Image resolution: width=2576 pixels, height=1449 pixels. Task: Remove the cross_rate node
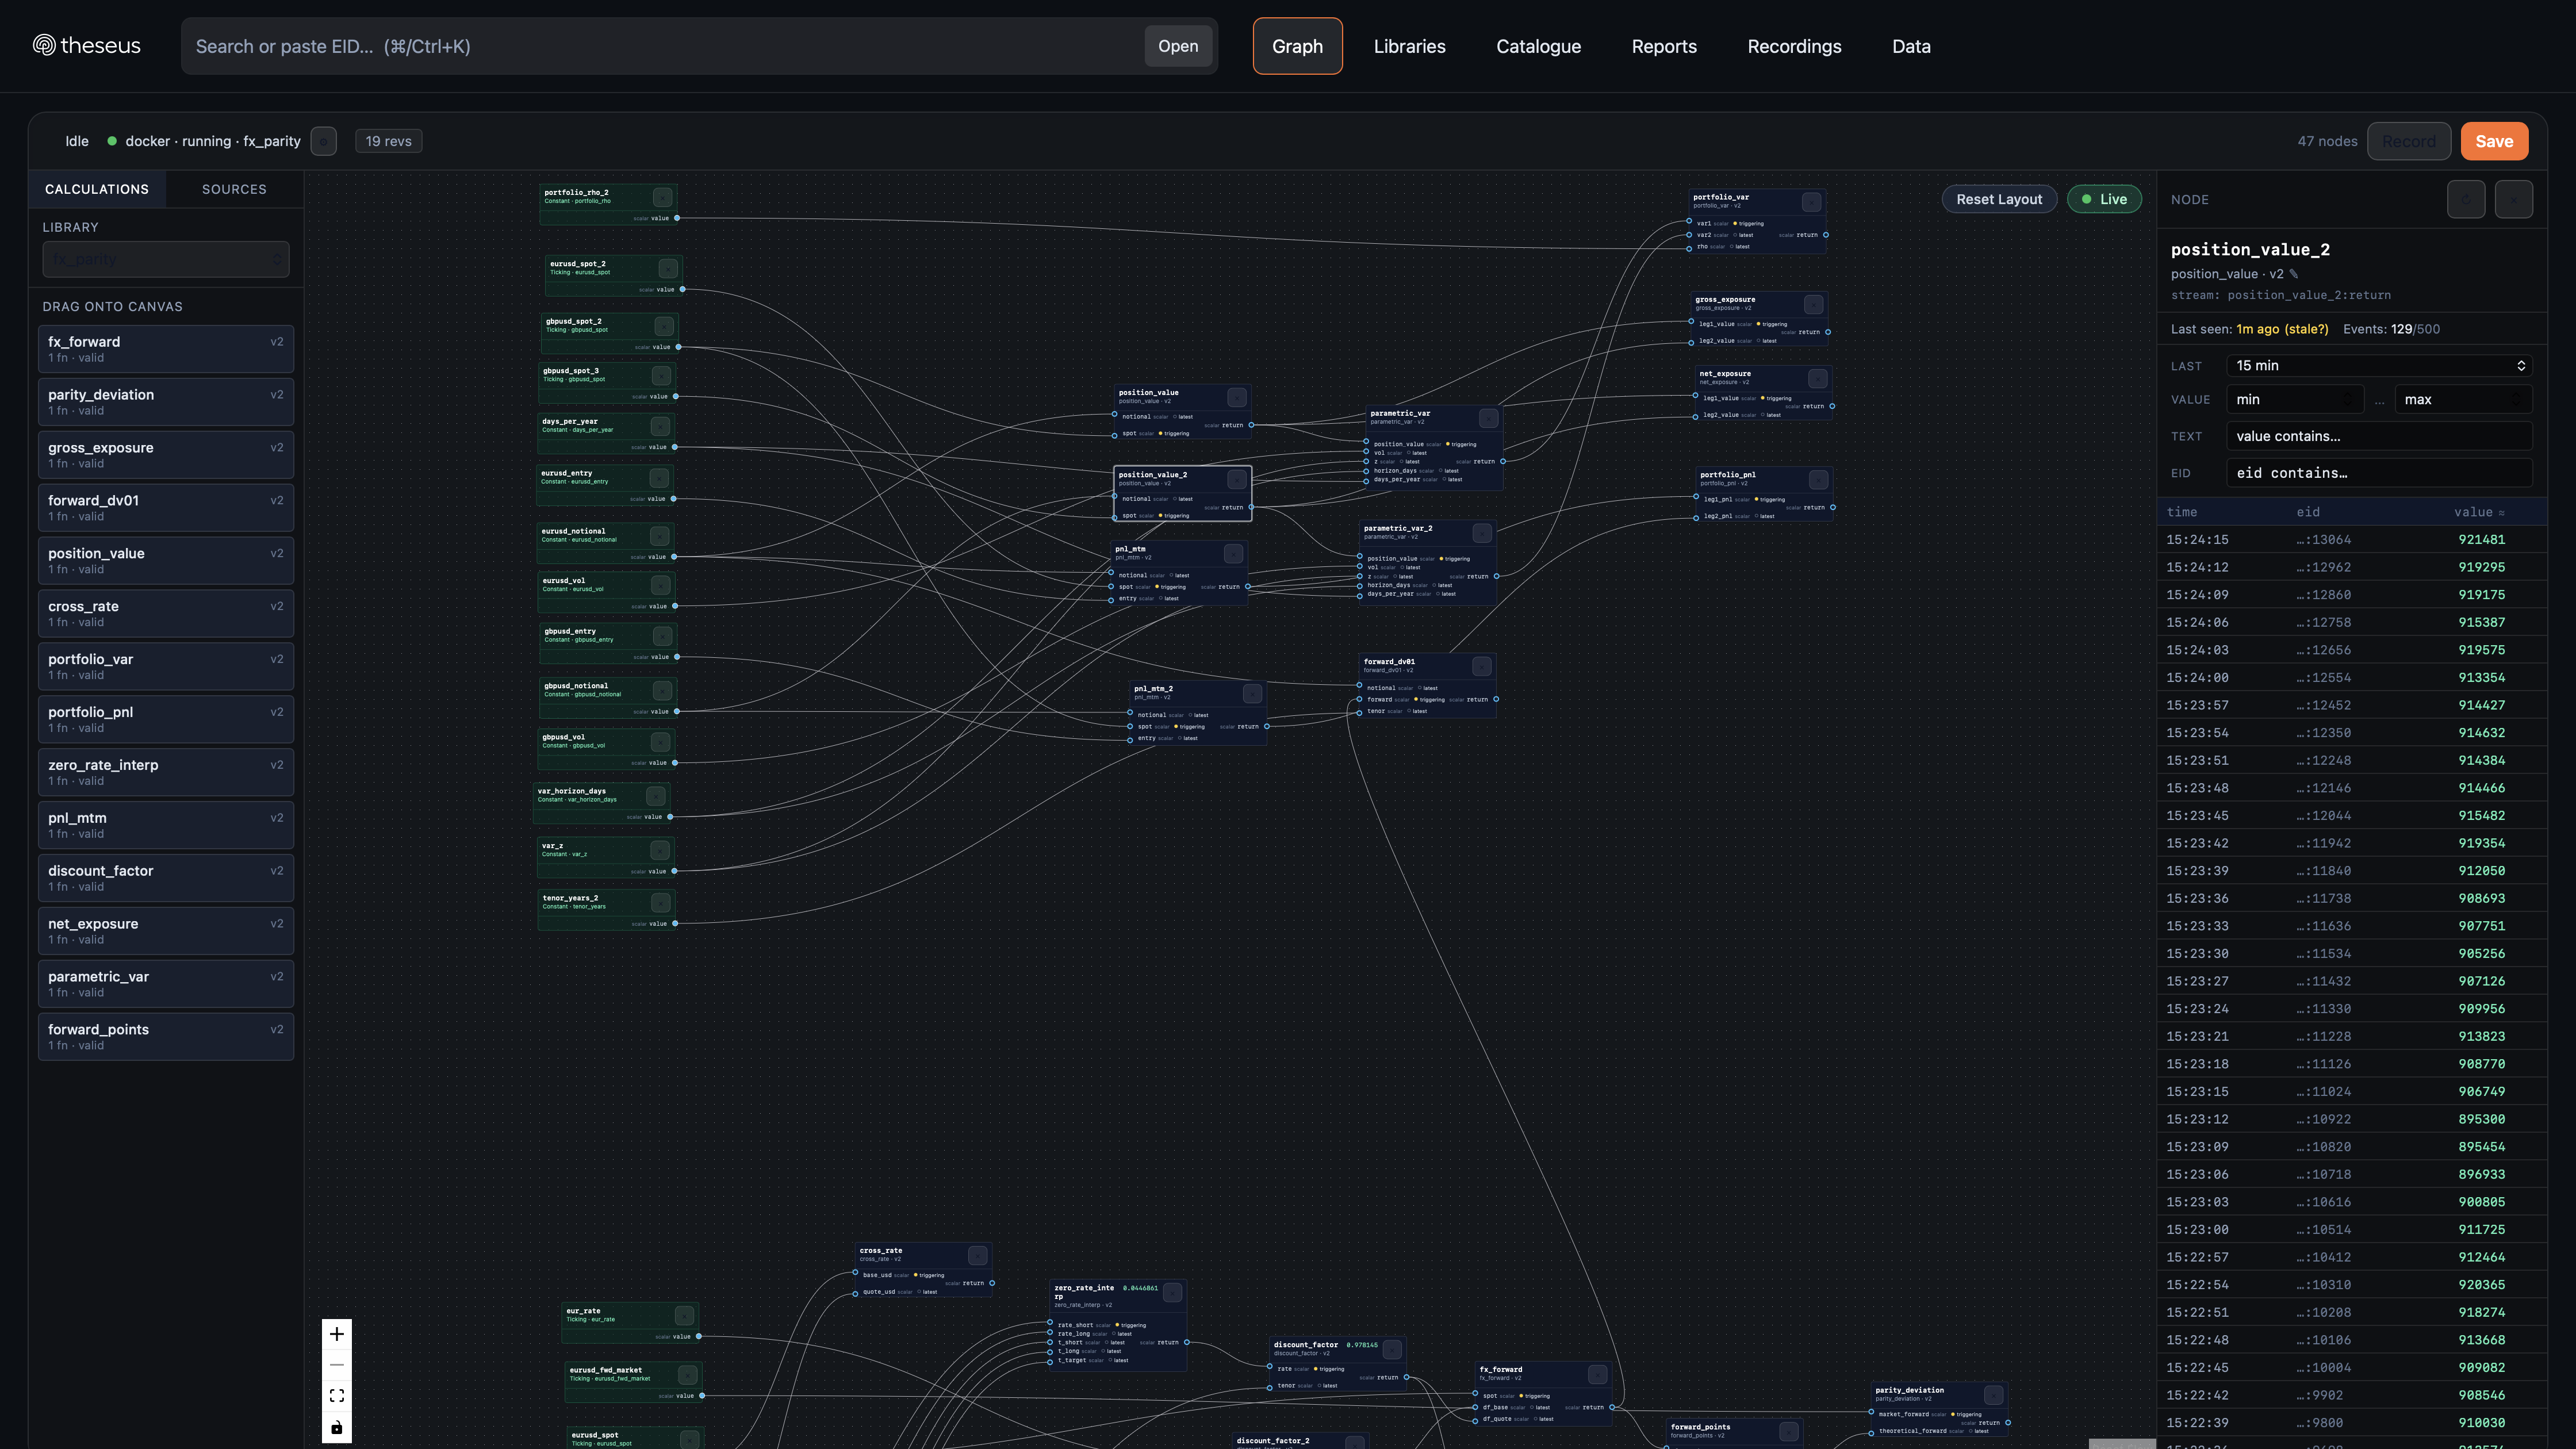click(978, 1255)
